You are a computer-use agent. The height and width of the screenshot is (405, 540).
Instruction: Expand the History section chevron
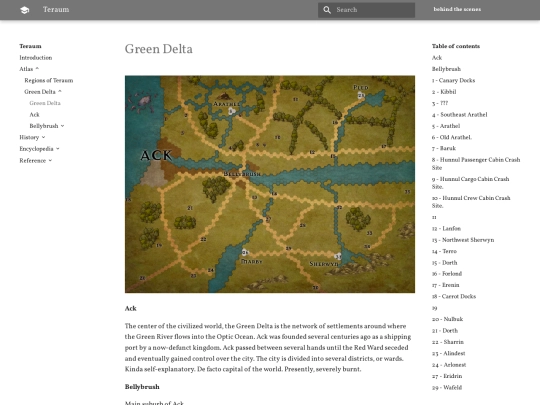43,137
